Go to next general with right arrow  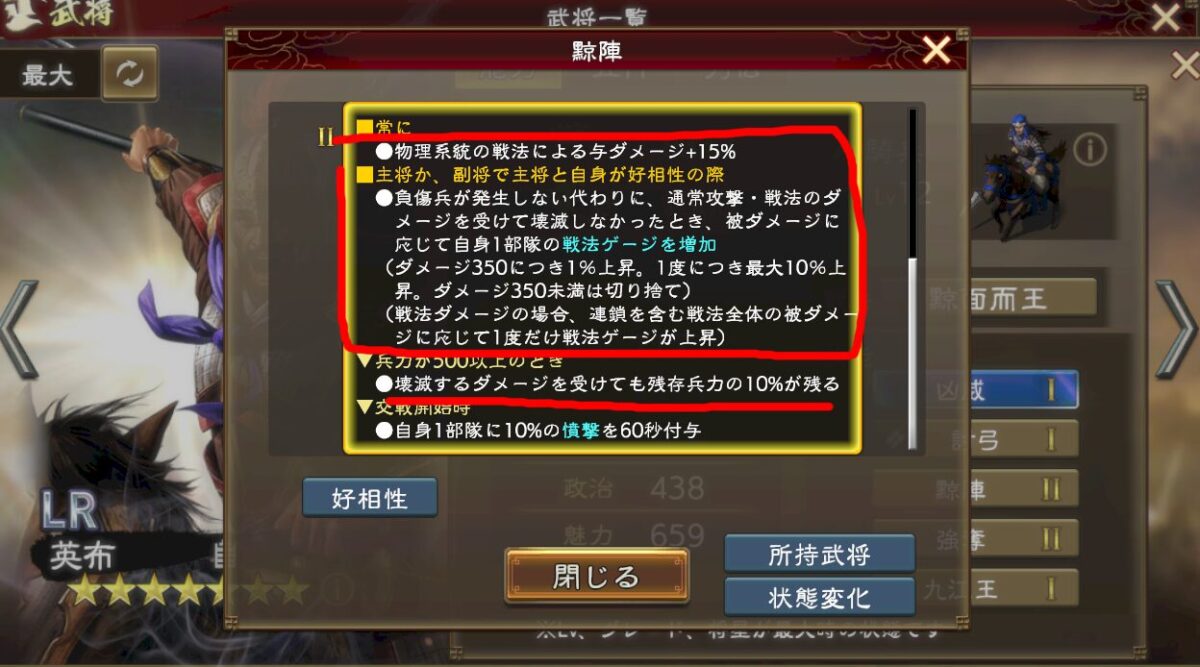(1176, 330)
